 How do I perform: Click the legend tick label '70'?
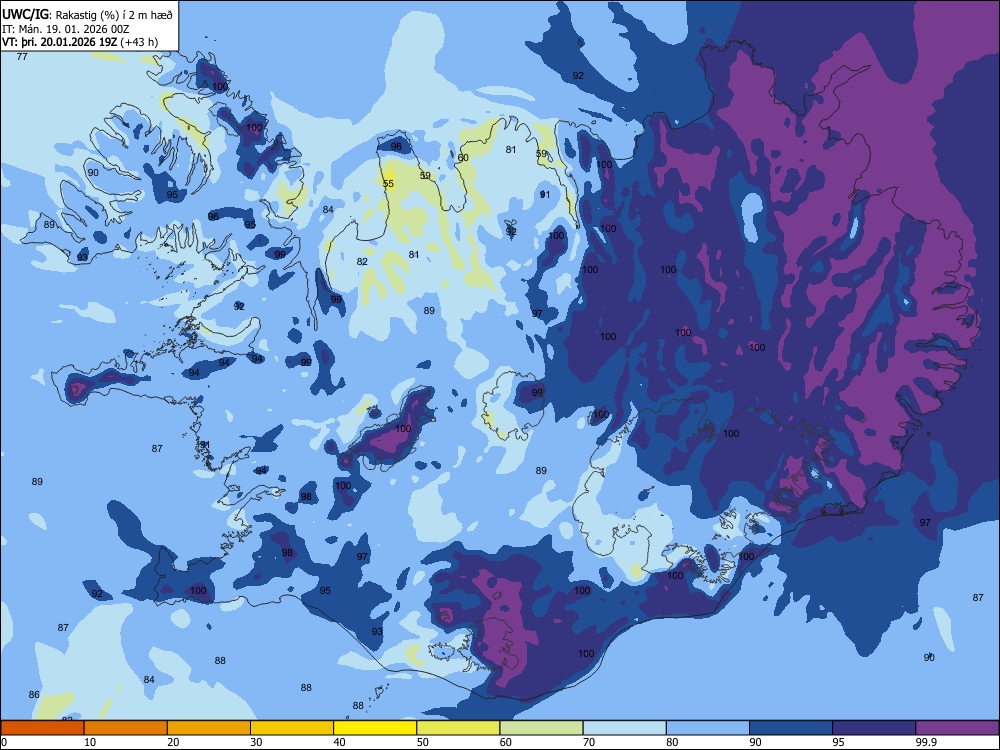pos(589,742)
